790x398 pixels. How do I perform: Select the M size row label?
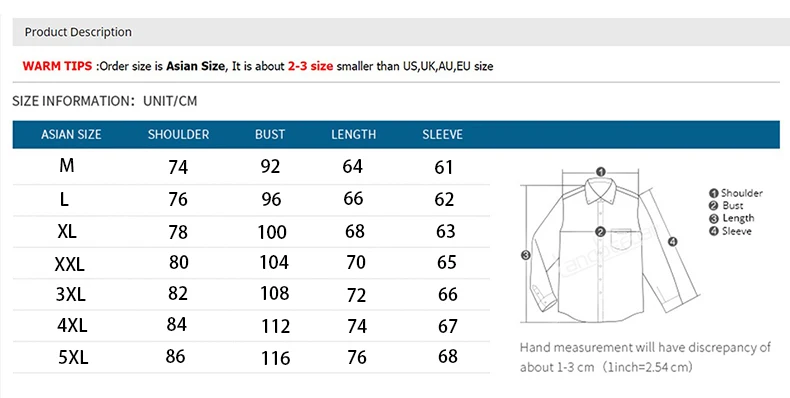pos(67,165)
